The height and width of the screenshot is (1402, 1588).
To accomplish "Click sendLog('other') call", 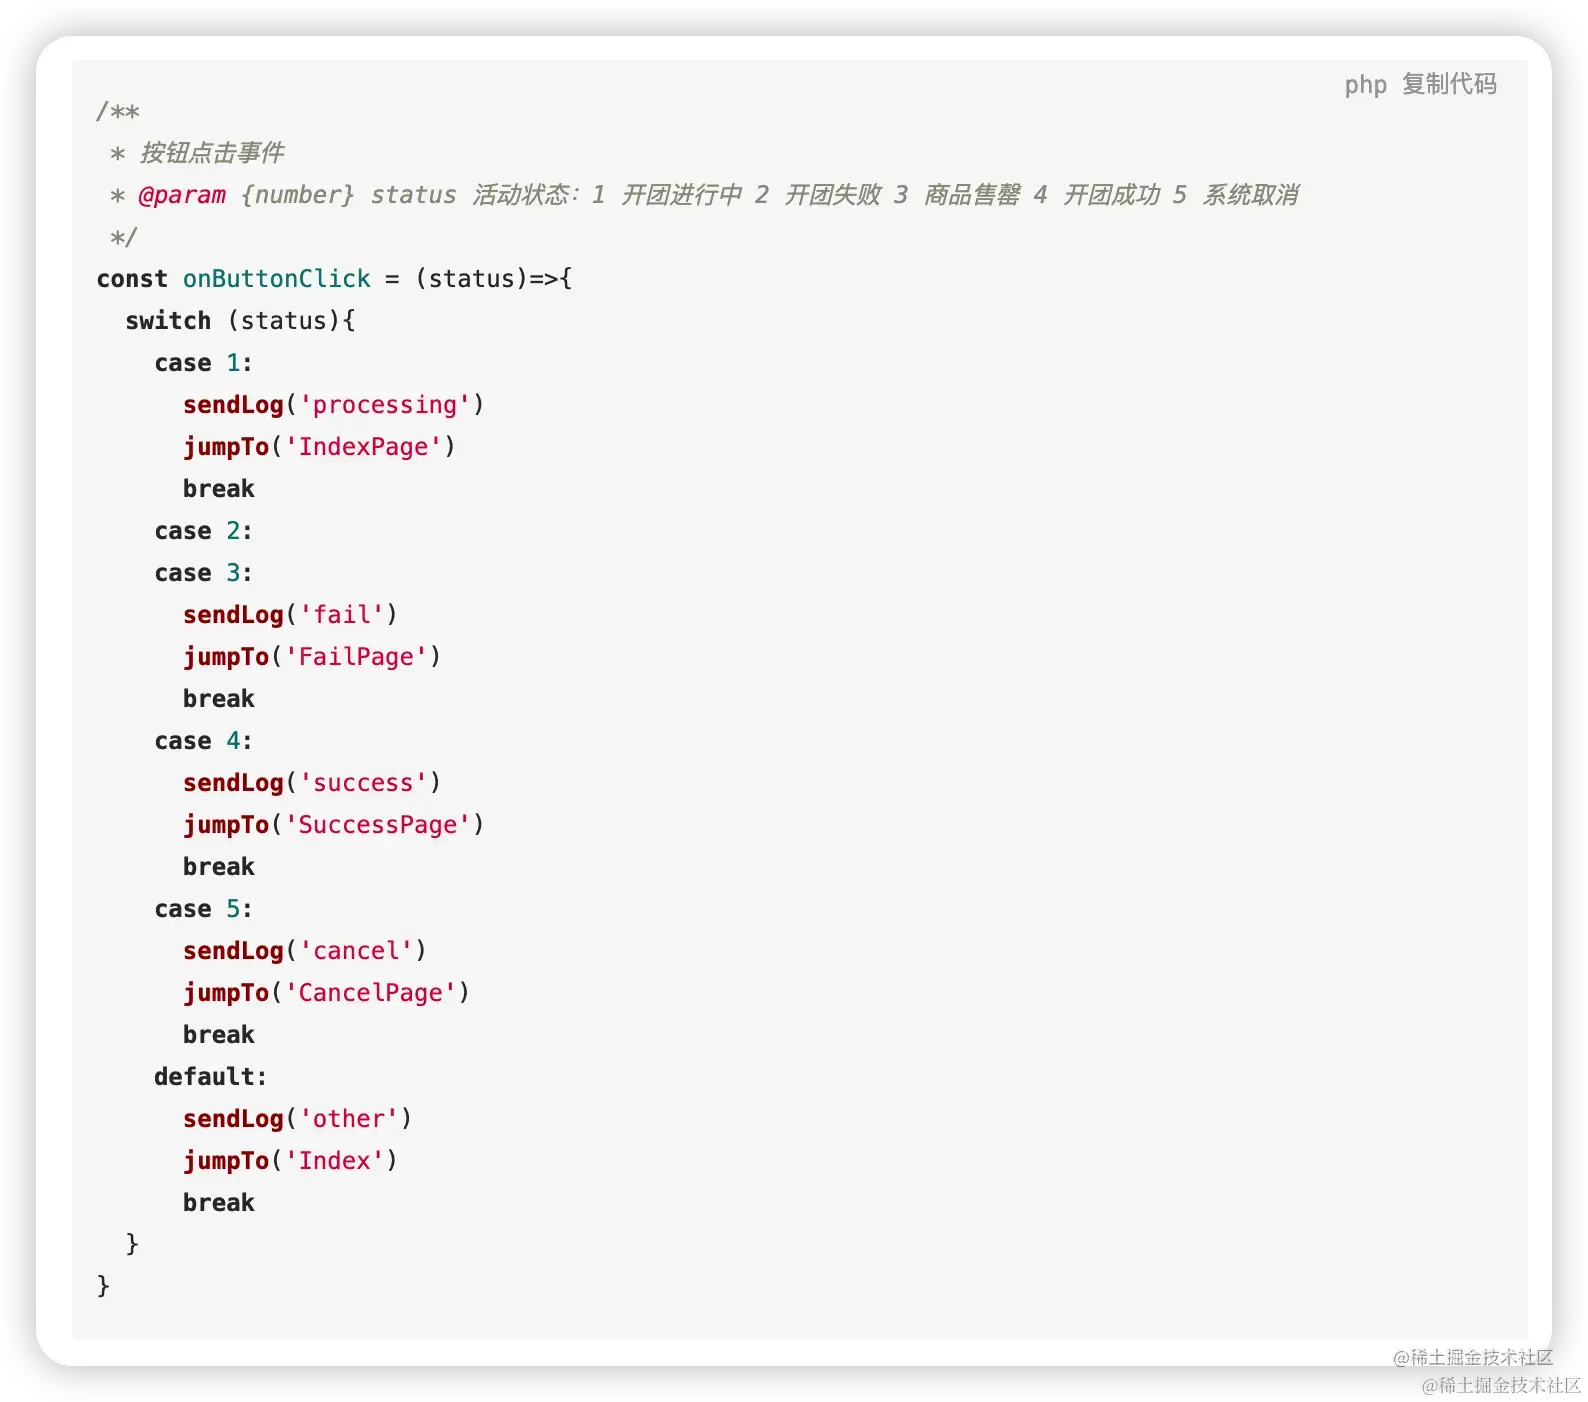I will coord(298,1119).
